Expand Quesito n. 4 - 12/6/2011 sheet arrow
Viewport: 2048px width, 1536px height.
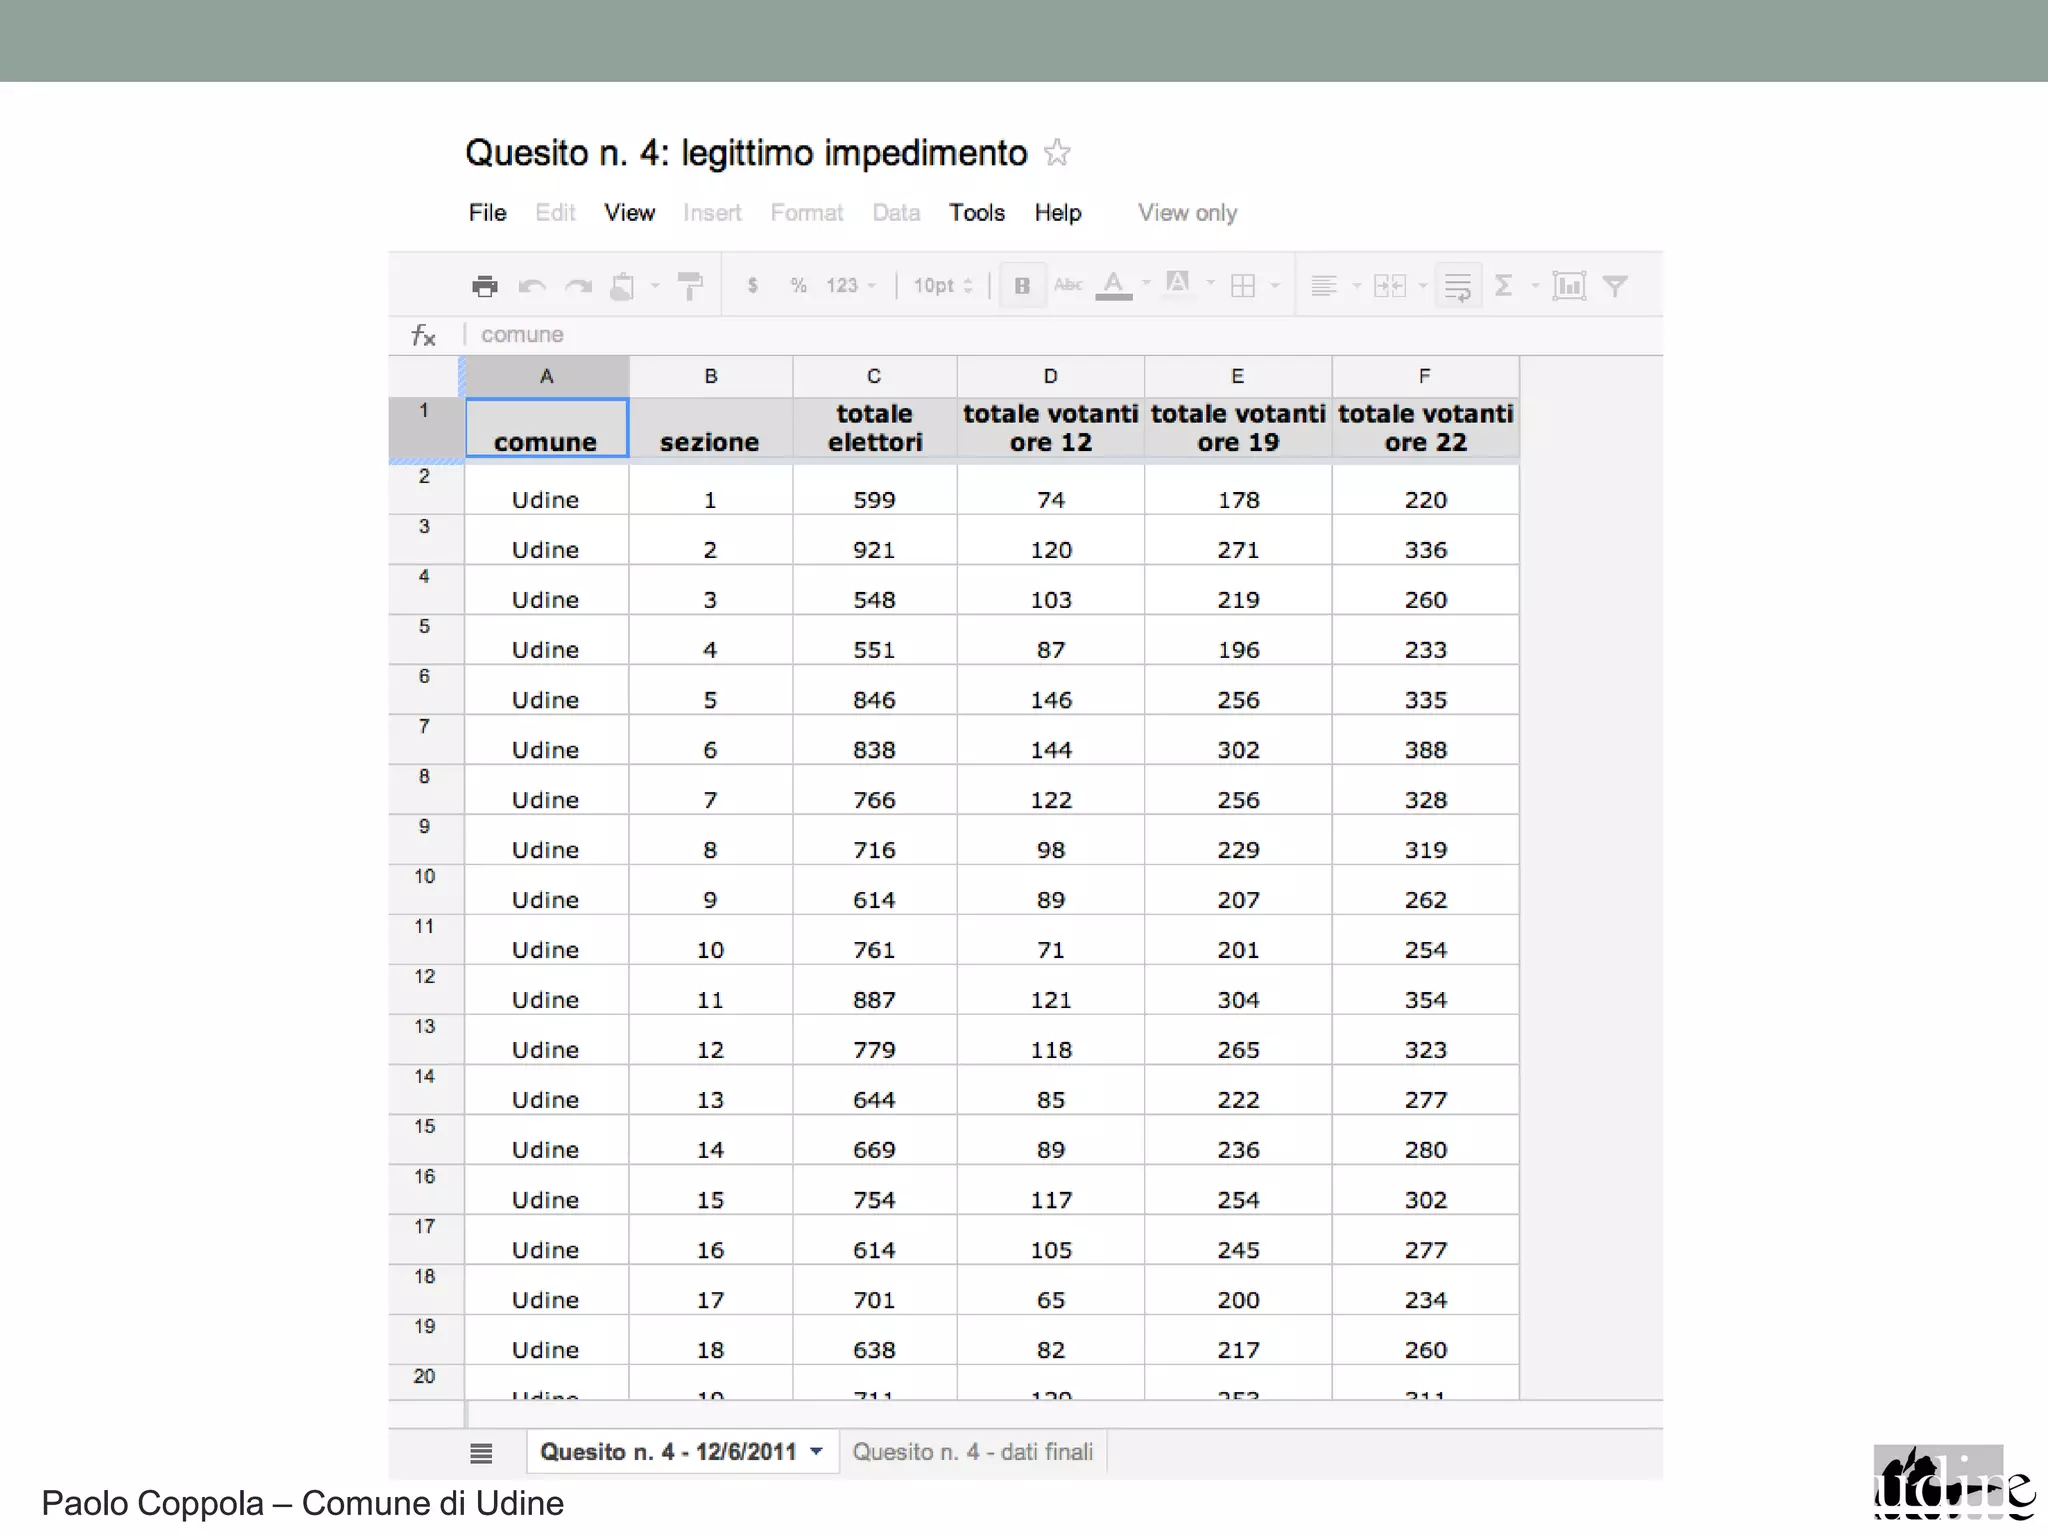817,1451
